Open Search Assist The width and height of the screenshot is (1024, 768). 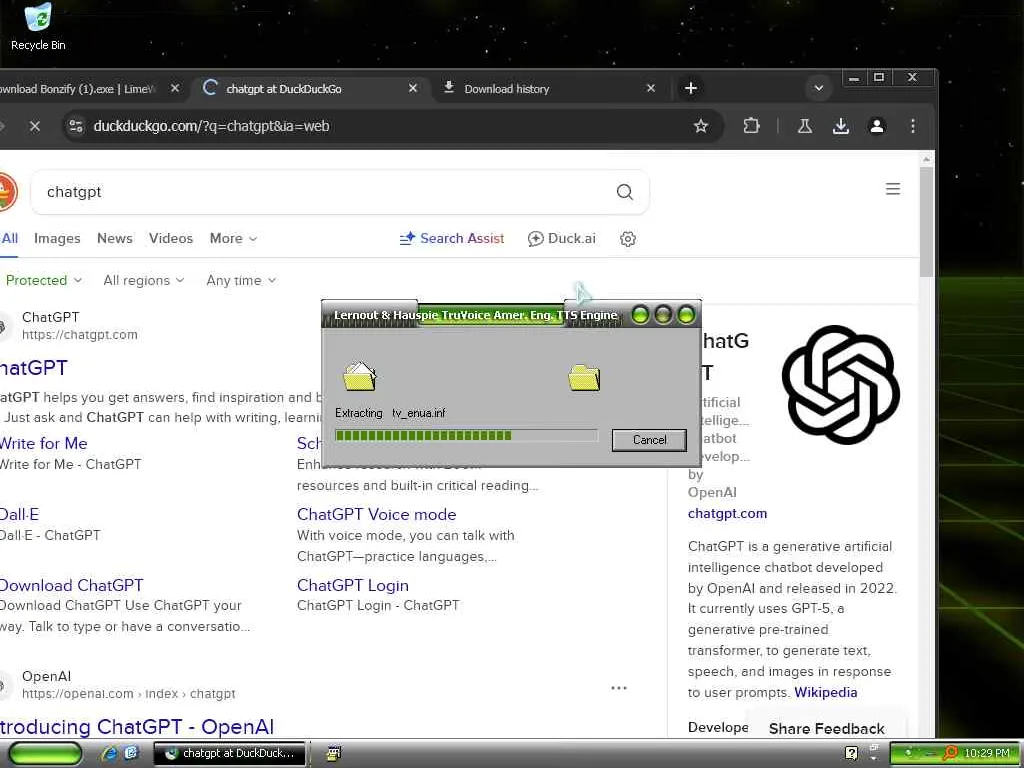(451, 239)
